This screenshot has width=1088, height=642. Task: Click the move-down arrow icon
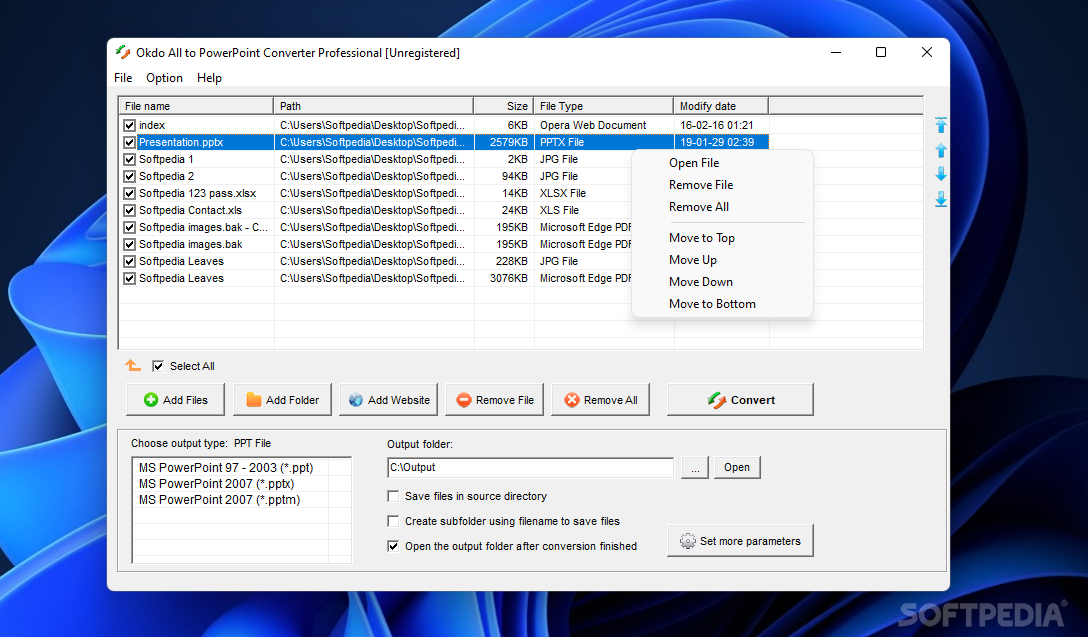coord(941,174)
